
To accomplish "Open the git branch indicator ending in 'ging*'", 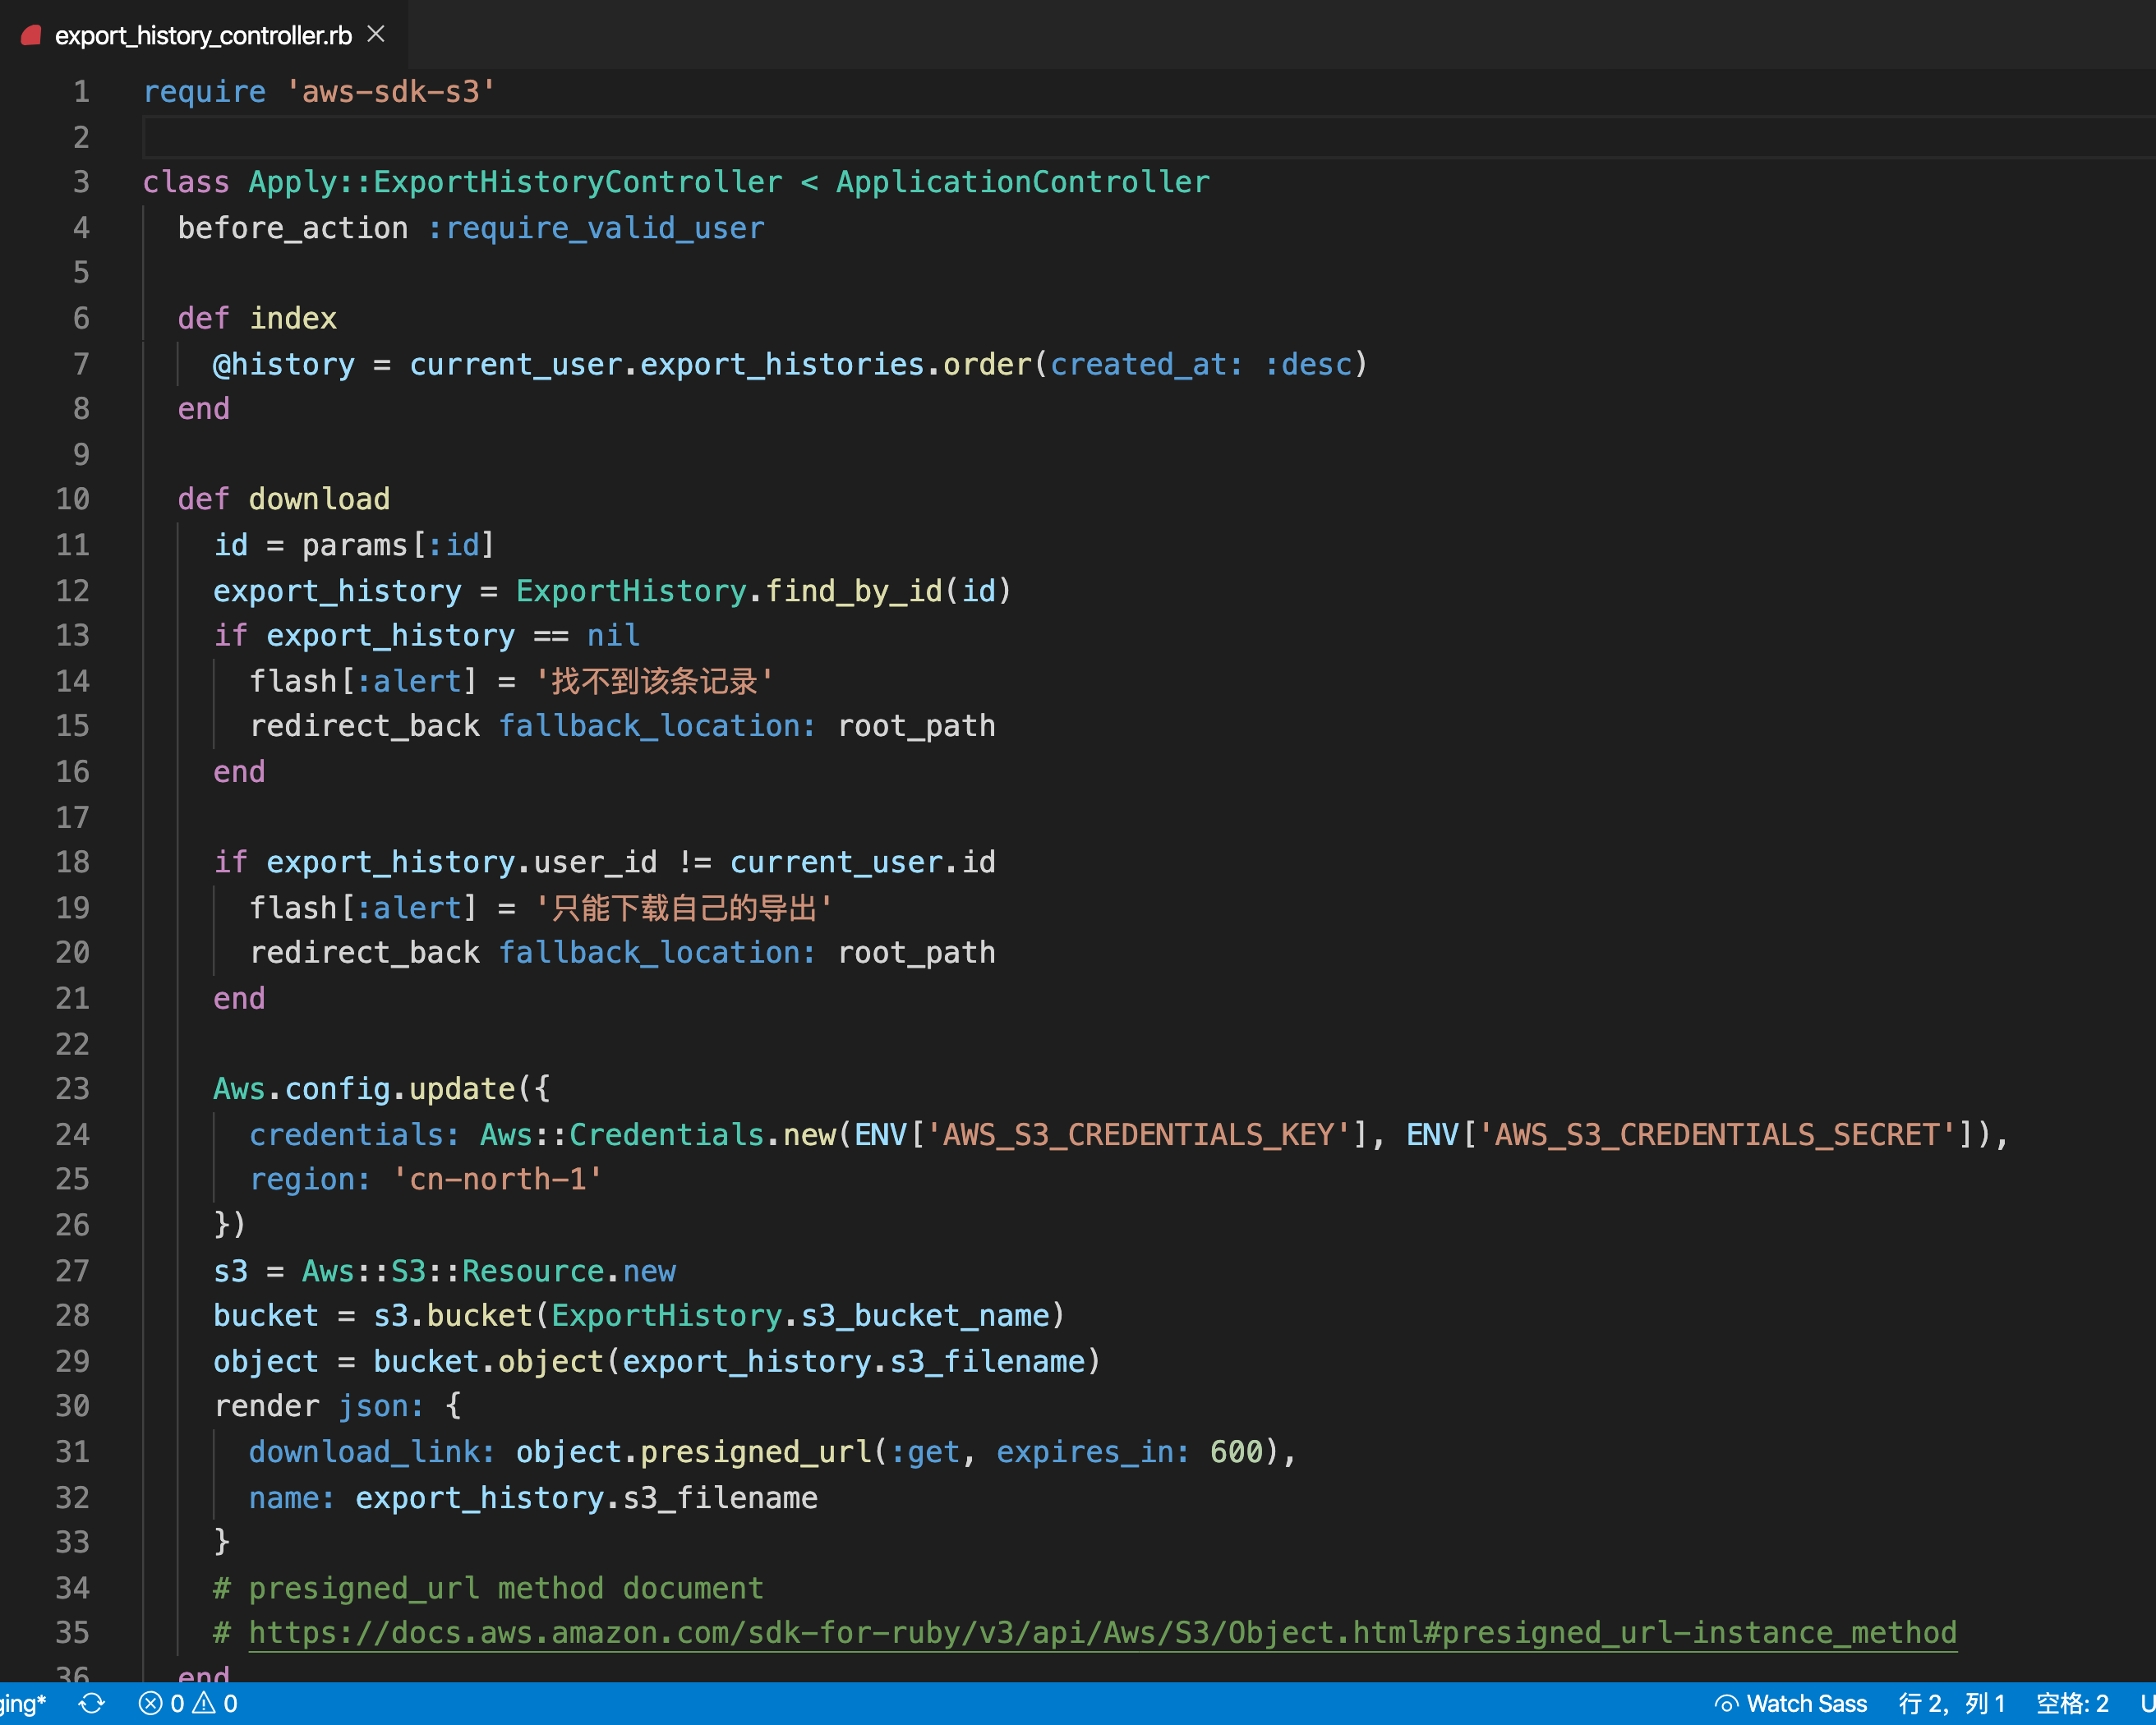I will coord(22,1703).
